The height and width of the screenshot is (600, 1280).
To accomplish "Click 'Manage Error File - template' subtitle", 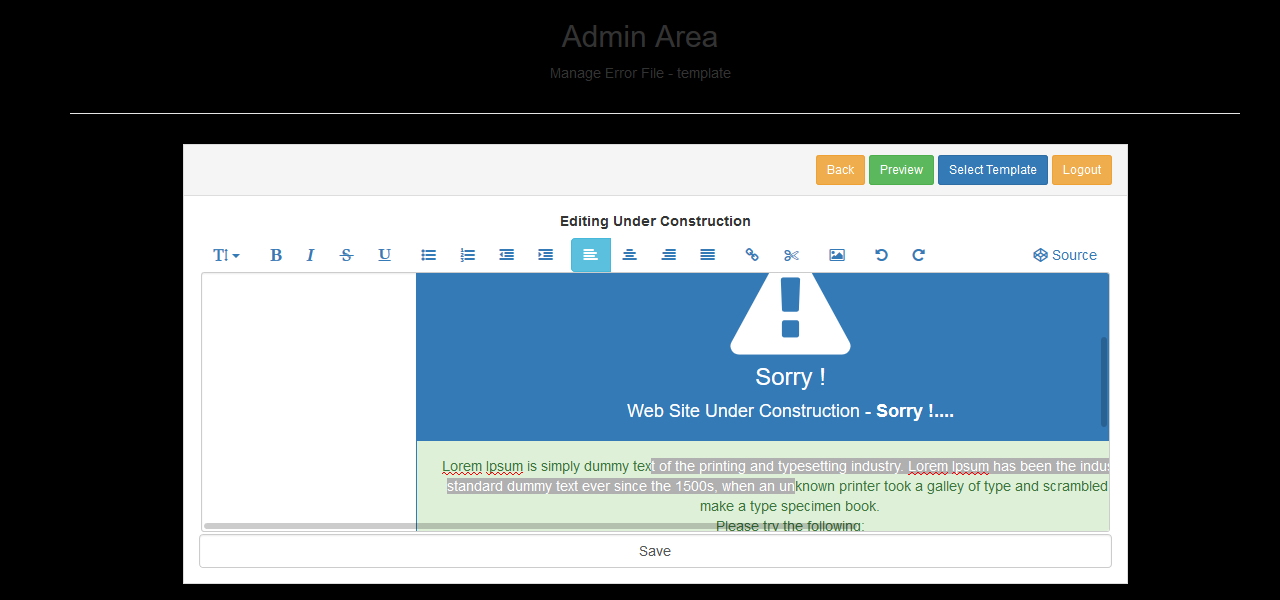I will [640, 73].
